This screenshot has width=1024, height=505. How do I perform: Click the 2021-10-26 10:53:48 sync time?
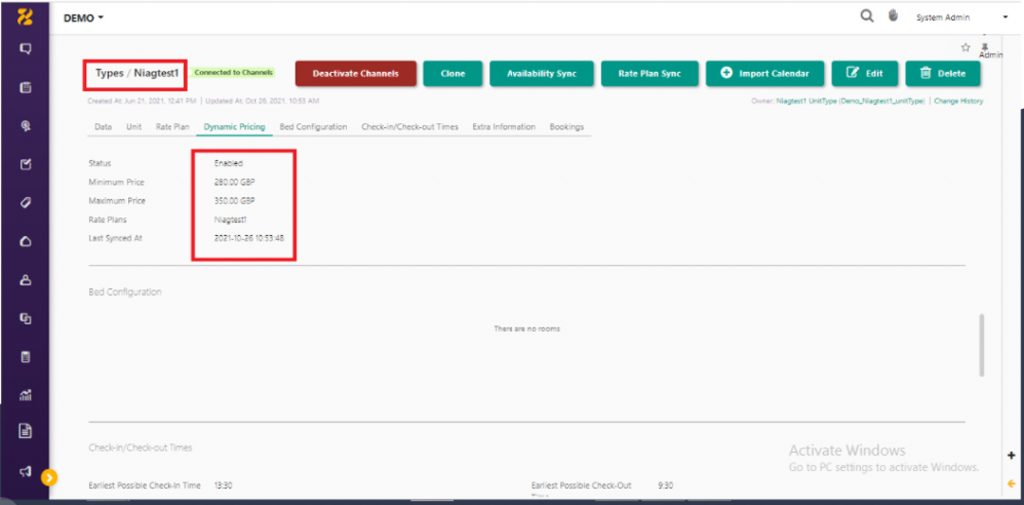coord(249,238)
